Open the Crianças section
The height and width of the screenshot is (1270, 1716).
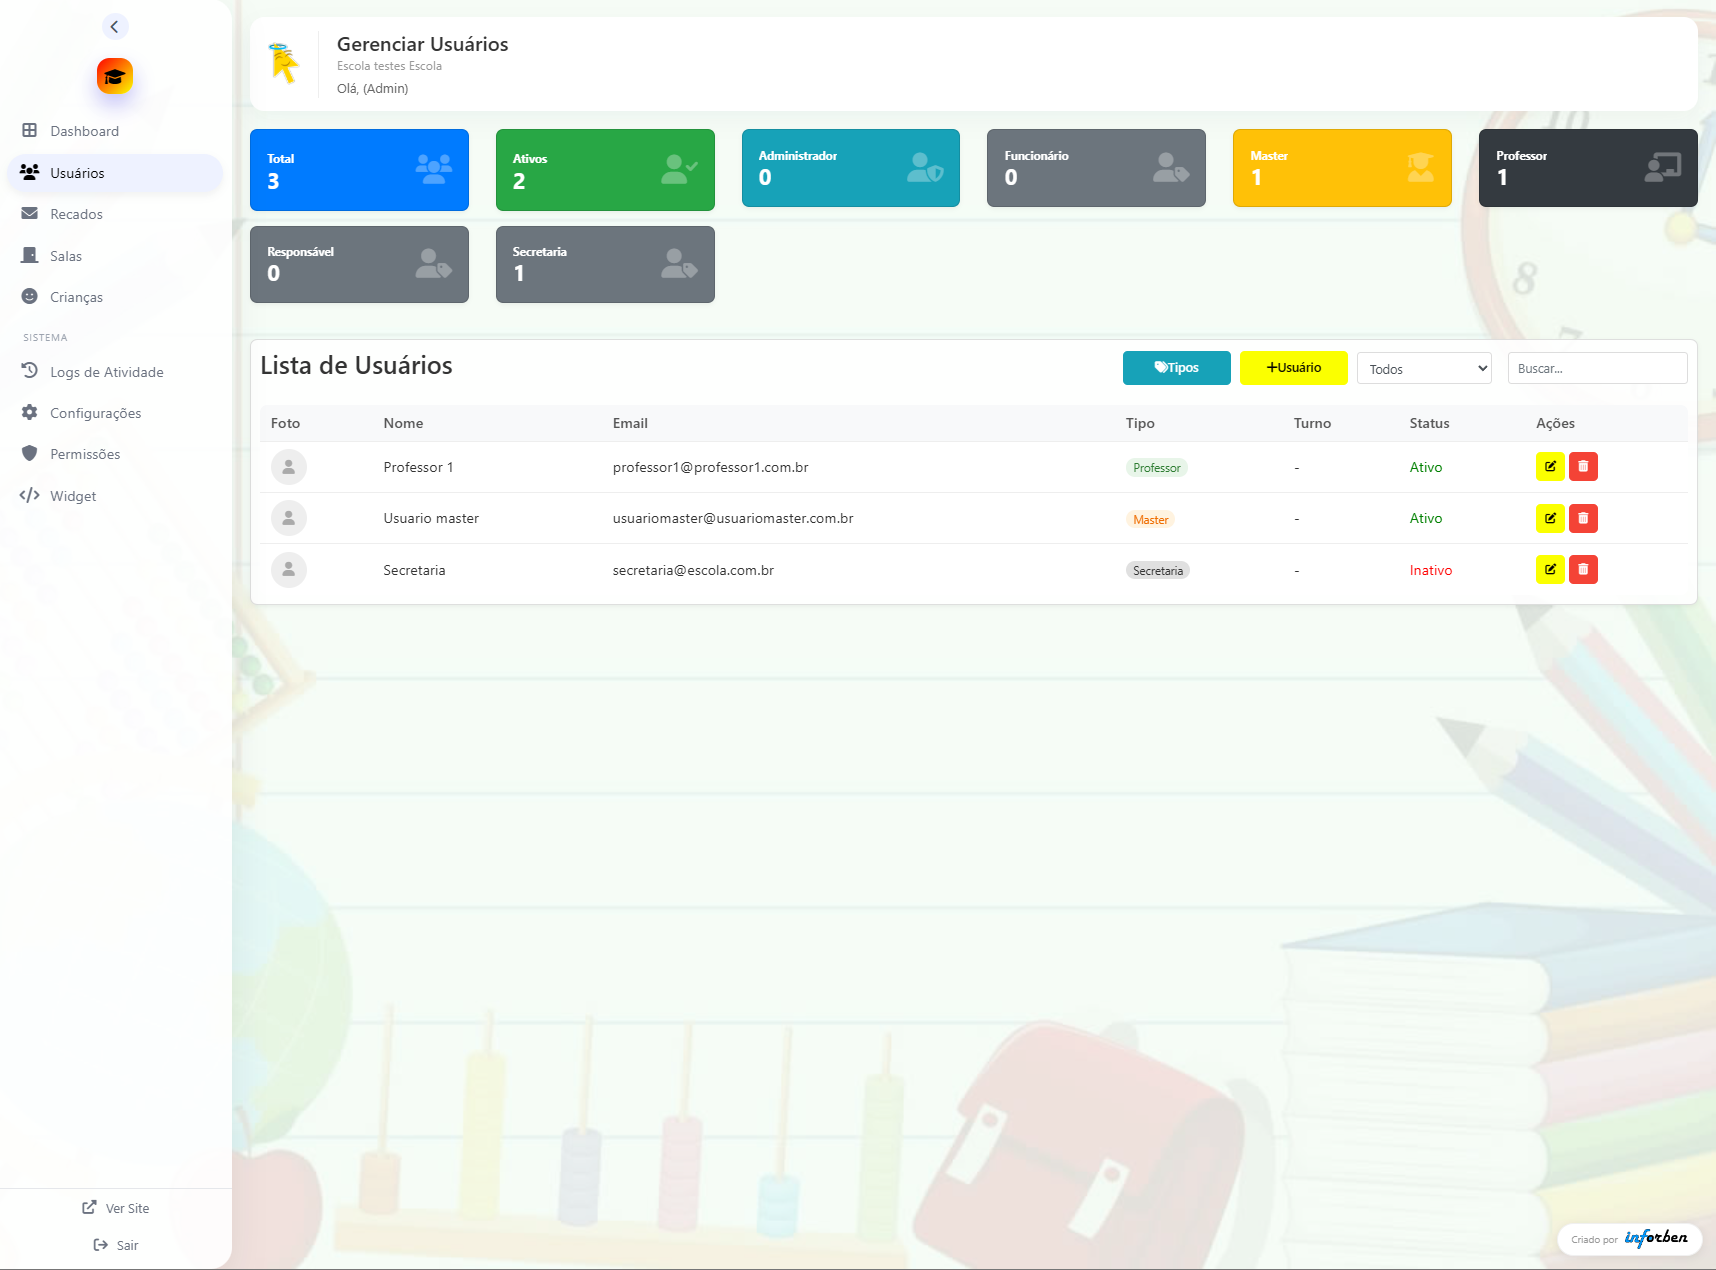pyautogui.click(x=76, y=296)
